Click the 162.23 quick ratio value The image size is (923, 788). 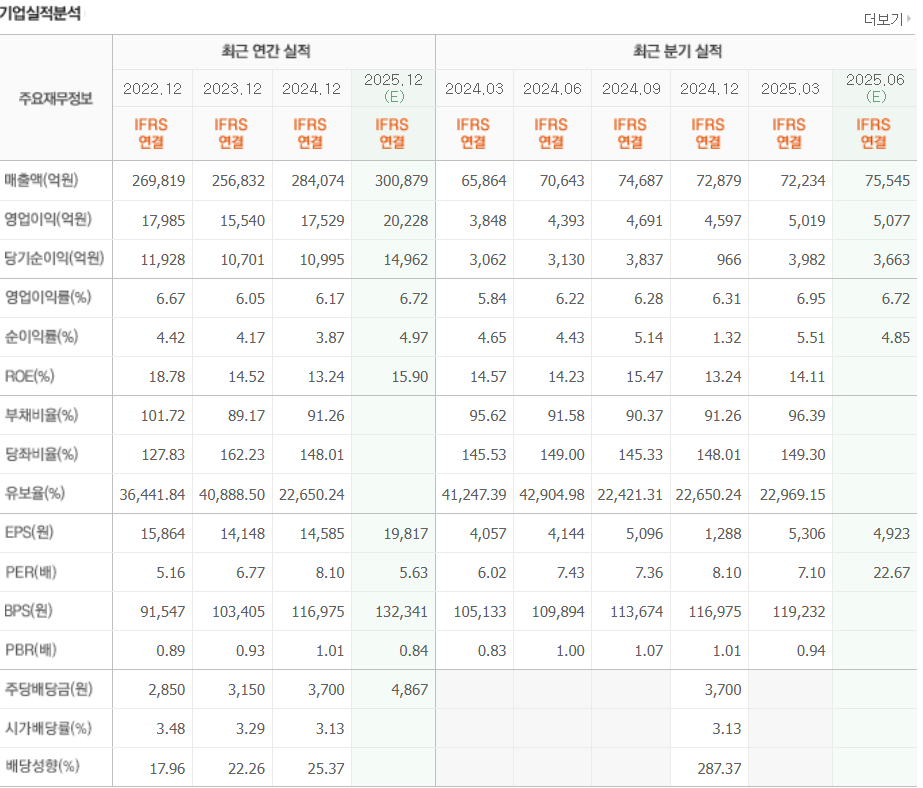pos(243,455)
